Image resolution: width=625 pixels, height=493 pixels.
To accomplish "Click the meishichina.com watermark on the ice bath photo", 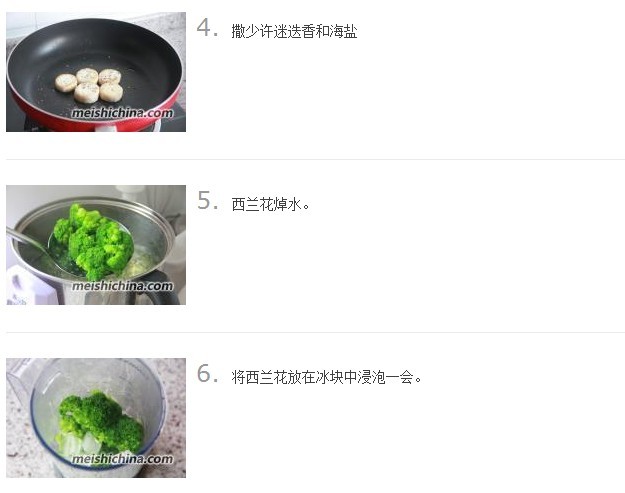I will click(122, 459).
